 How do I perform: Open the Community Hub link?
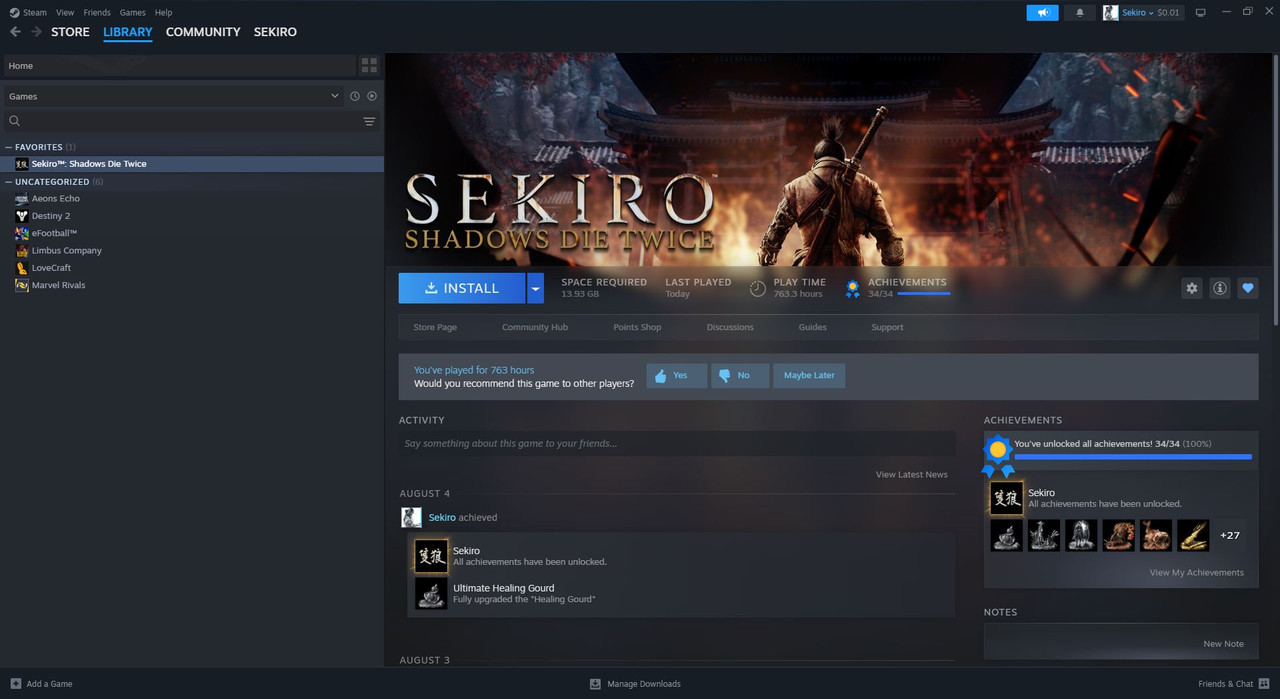coord(535,327)
